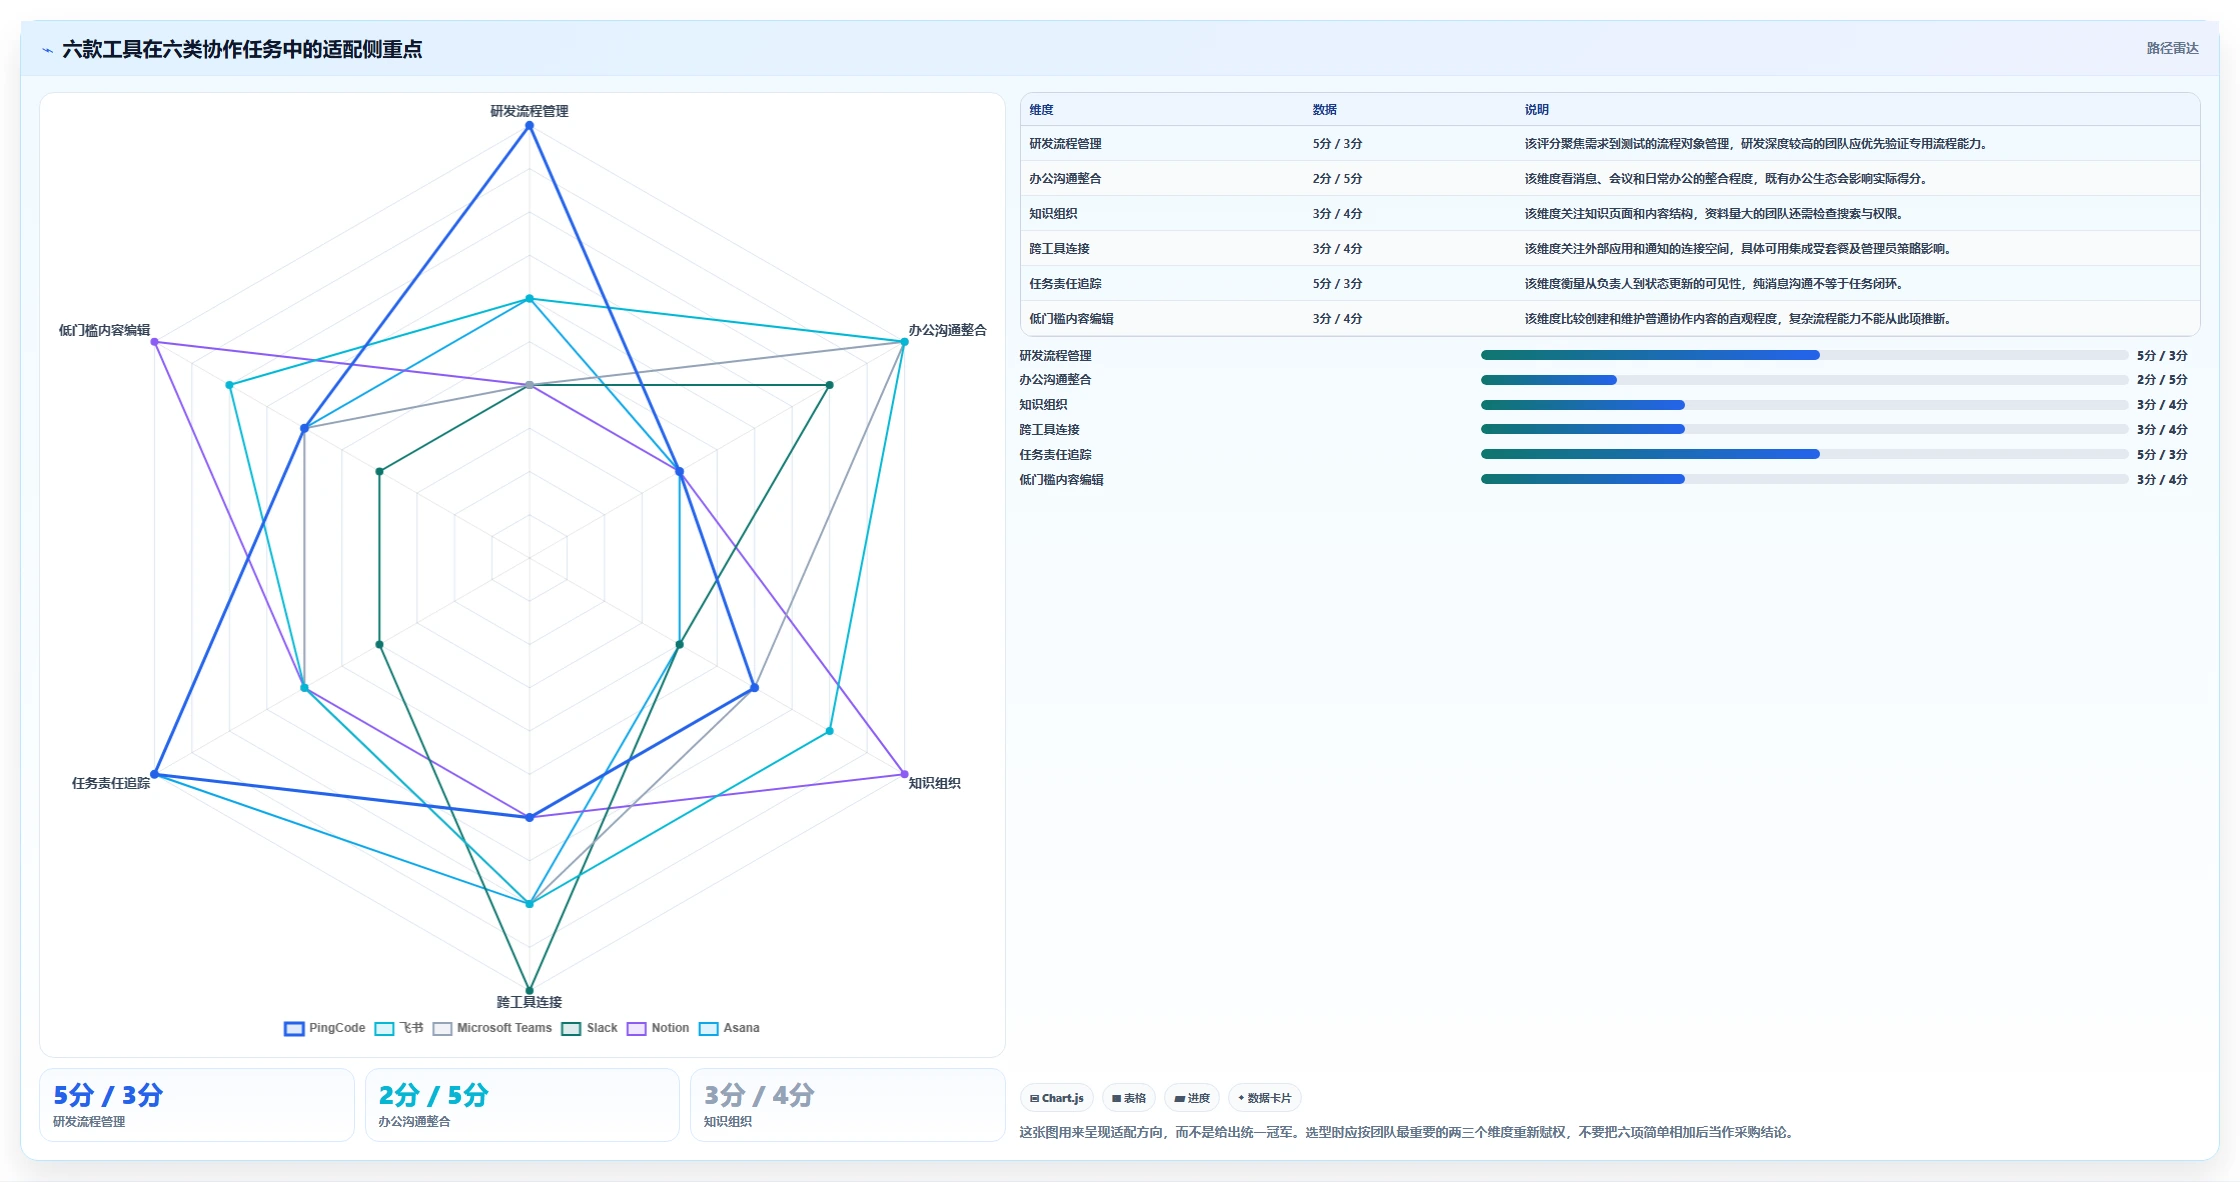The image size is (2240, 1182).
Task: Click the 任务责任追踪 progress bar
Action: 1804,454
